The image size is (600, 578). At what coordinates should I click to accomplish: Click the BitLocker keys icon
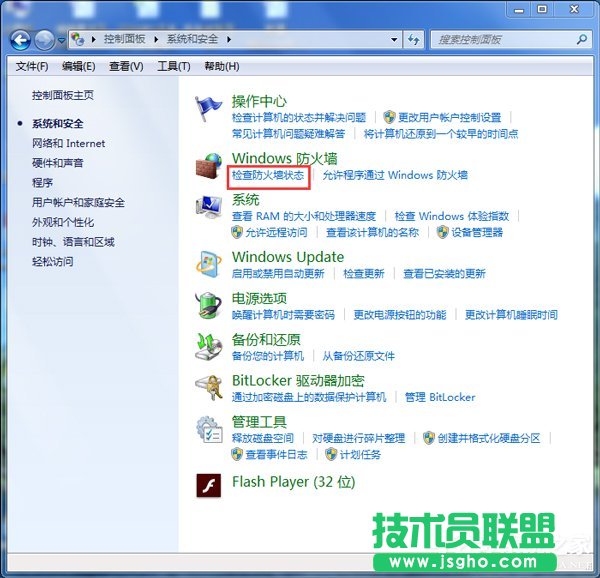pos(209,388)
